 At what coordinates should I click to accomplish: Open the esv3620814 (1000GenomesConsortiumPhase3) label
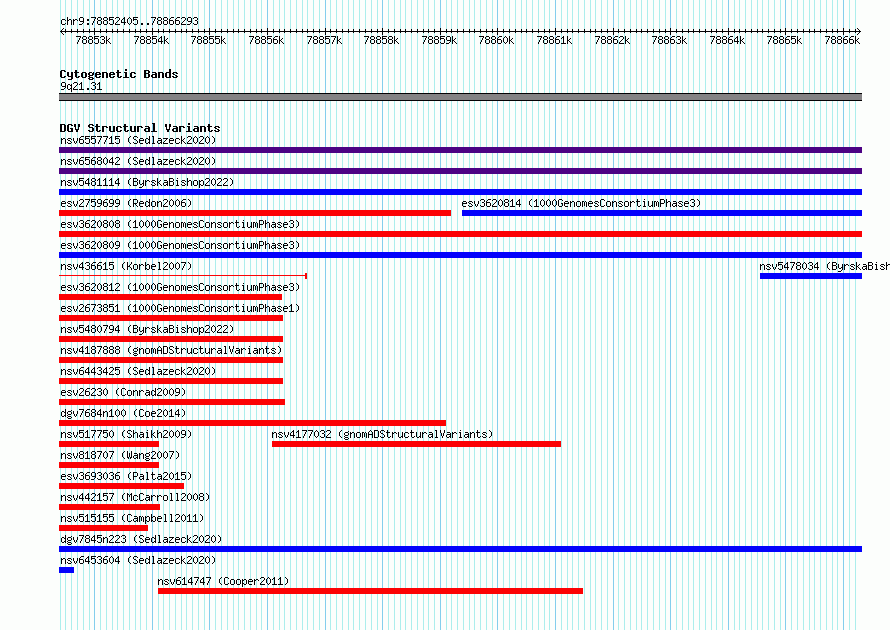coord(581,203)
